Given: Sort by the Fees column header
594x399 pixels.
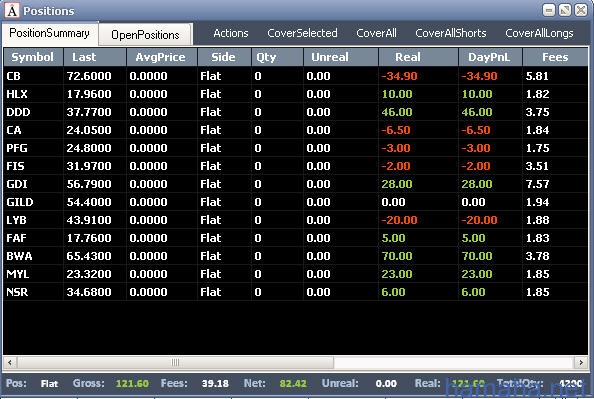Looking at the screenshot, I should (555, 57).
